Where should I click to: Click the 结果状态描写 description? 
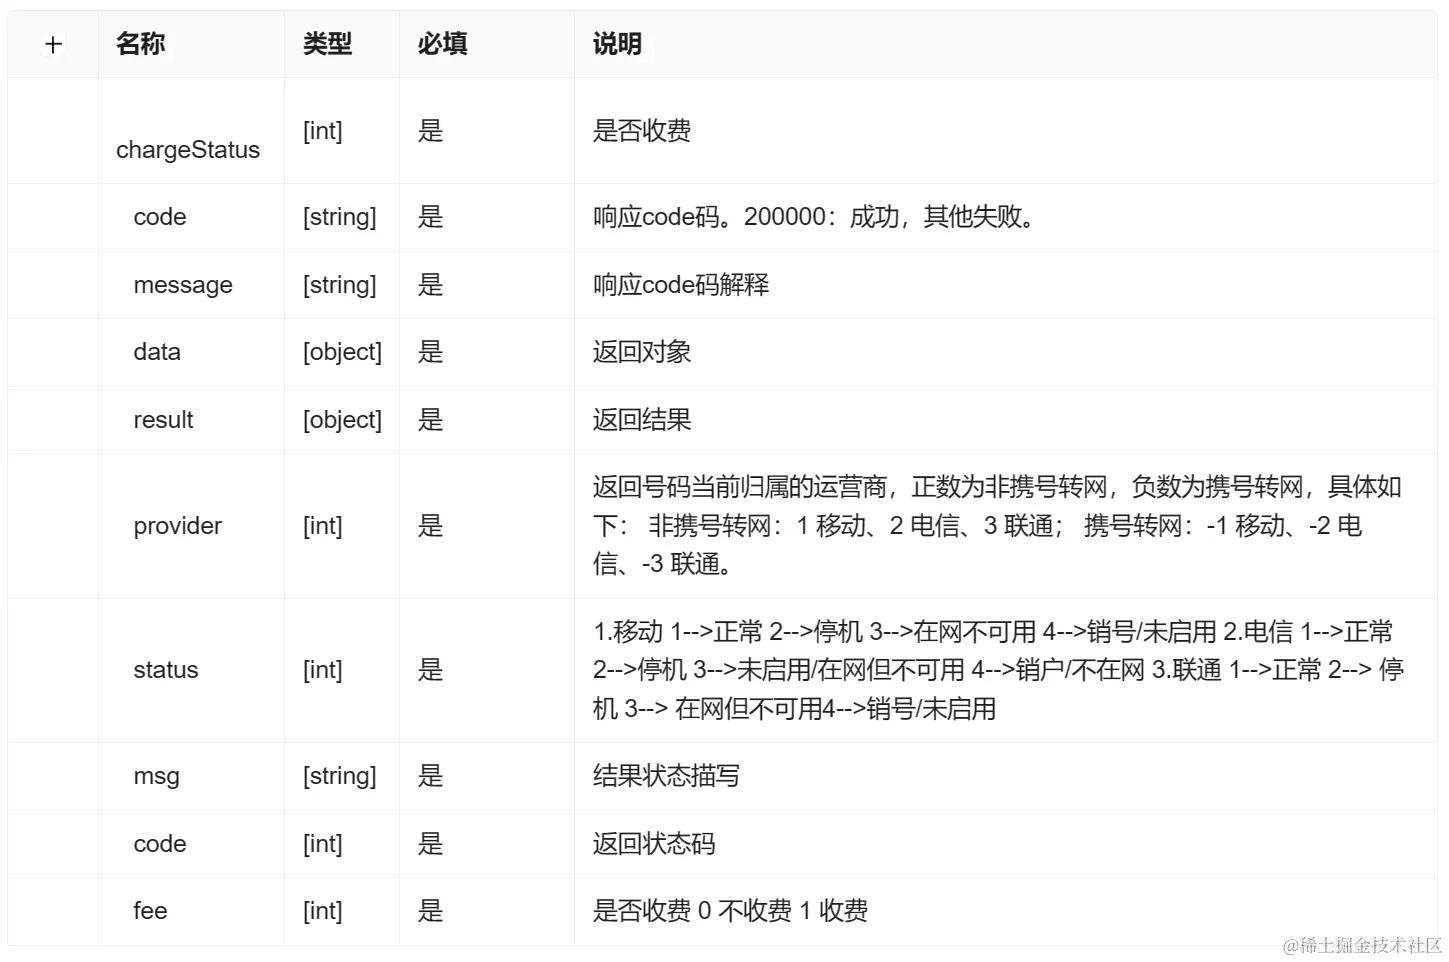(x=666, y=776)
